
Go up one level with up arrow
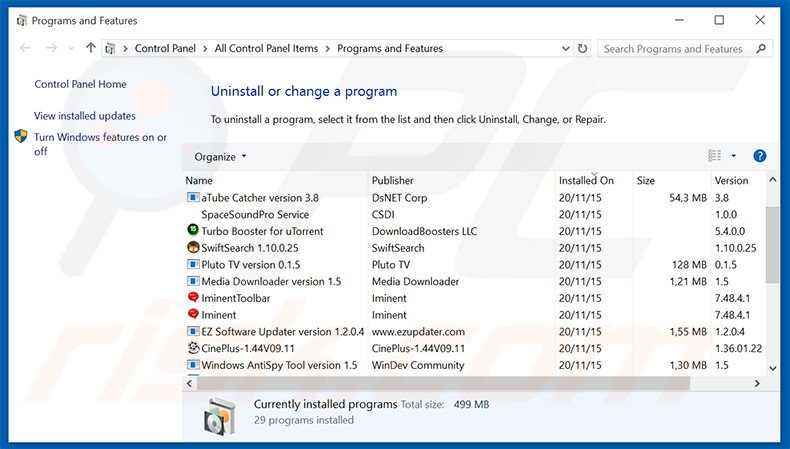pos(91,48)
